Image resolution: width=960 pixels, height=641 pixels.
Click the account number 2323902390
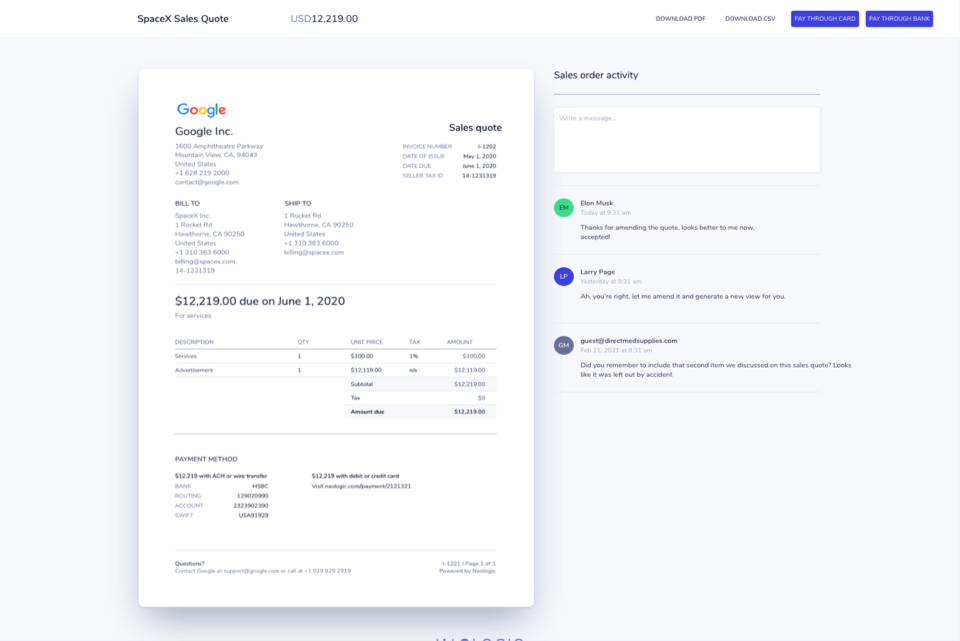251,506
